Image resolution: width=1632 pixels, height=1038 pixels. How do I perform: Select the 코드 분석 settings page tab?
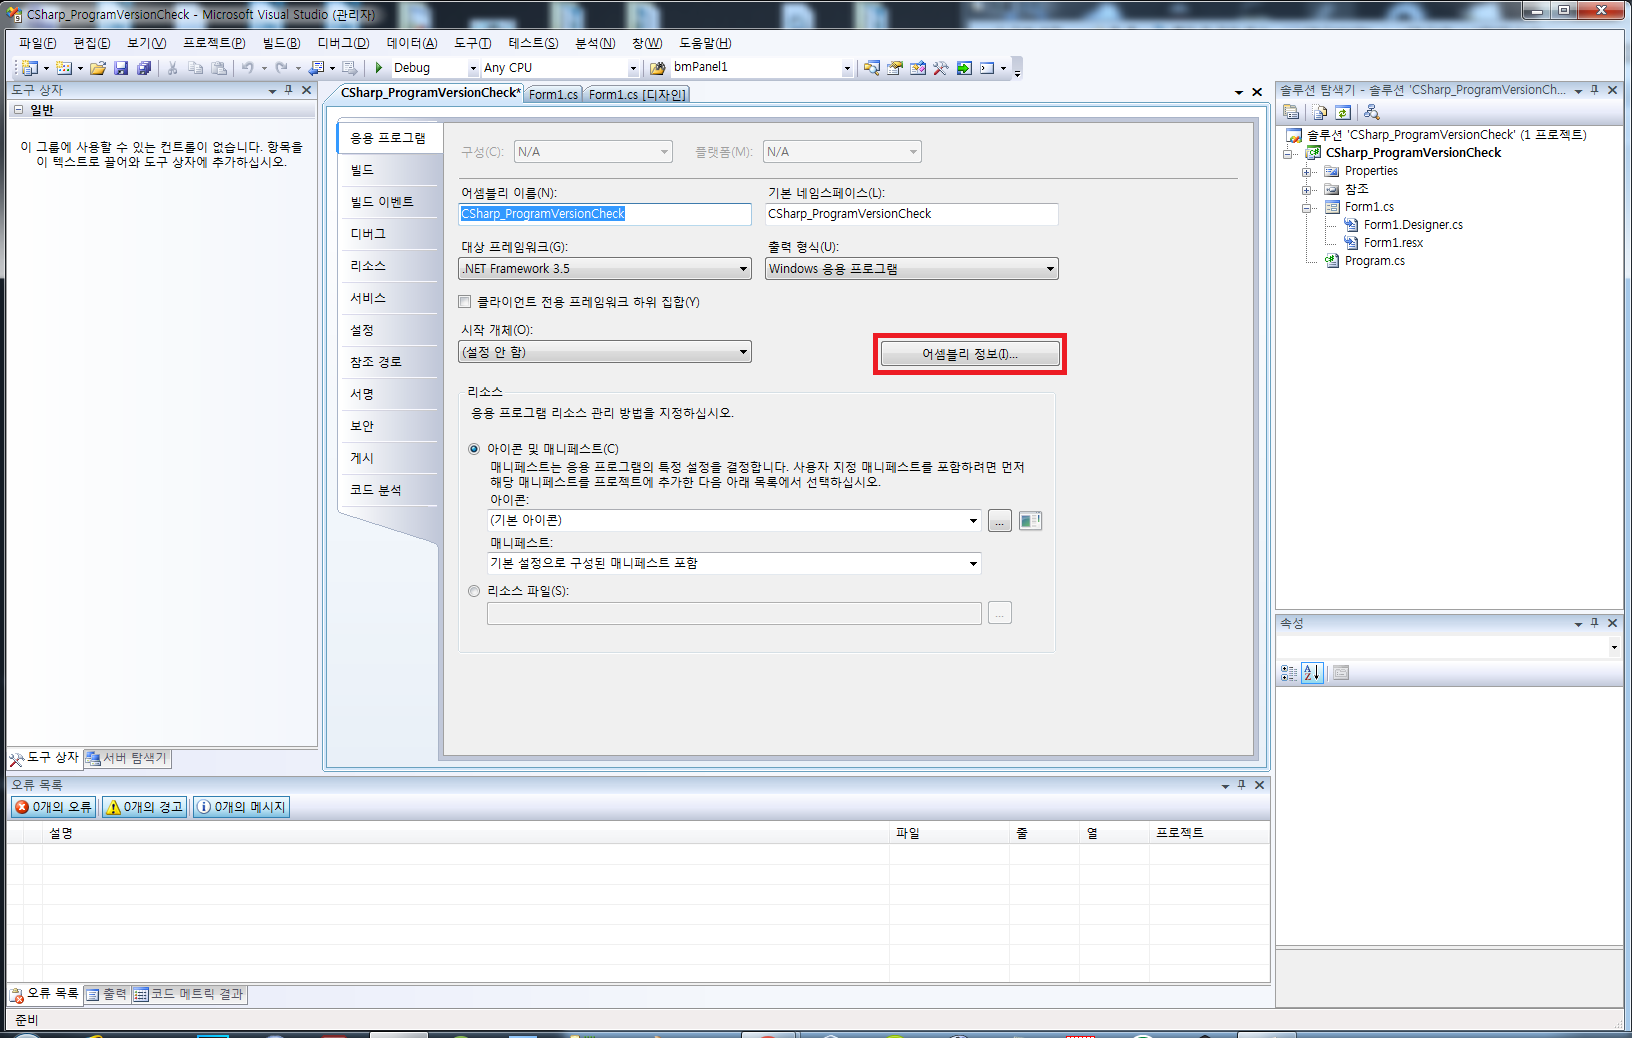[x=389, y=490]
